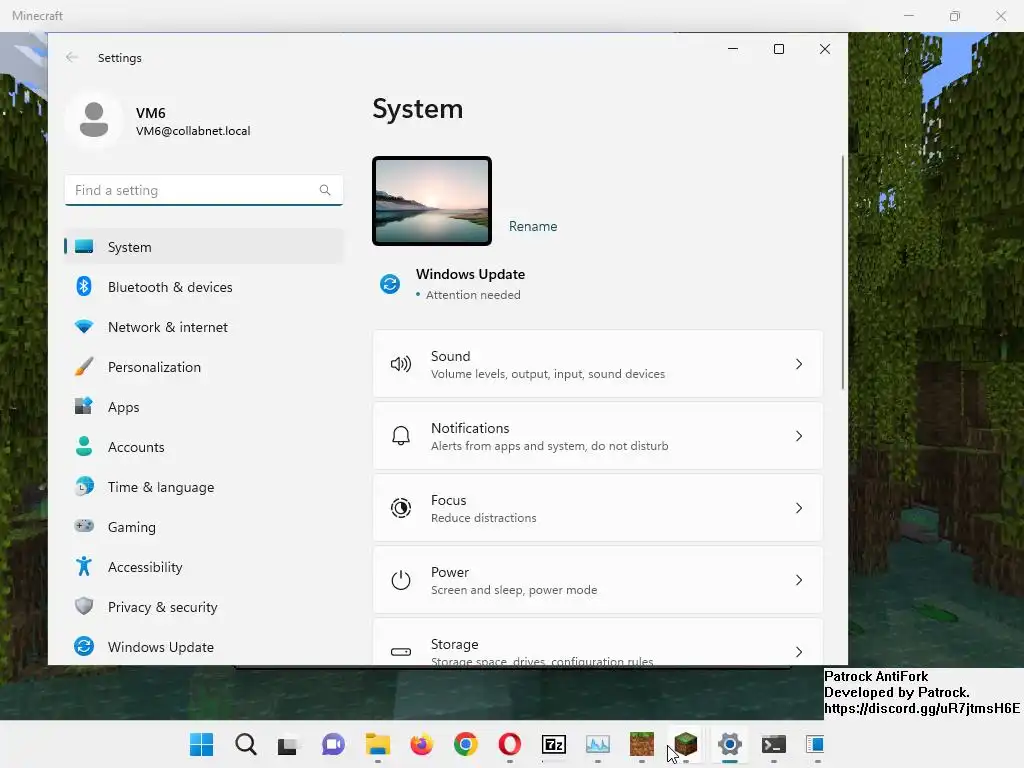Click the speaker icon on Sound card

click(401, 364)
